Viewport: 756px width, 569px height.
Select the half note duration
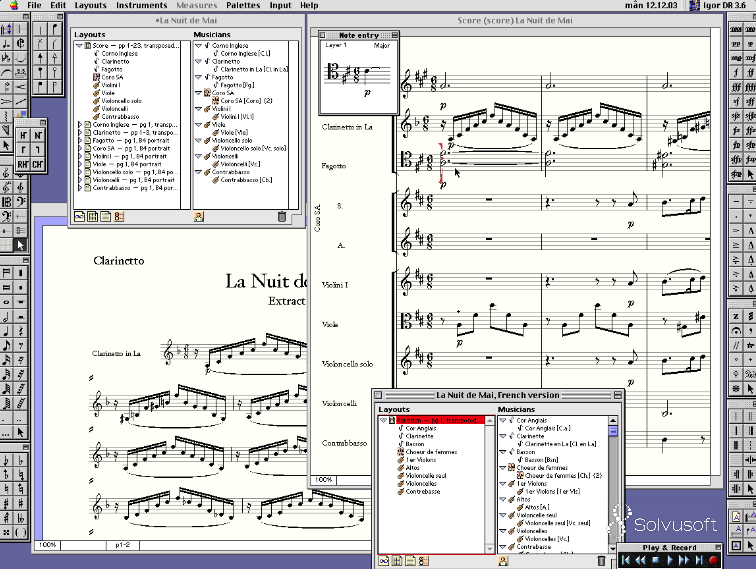6,317
